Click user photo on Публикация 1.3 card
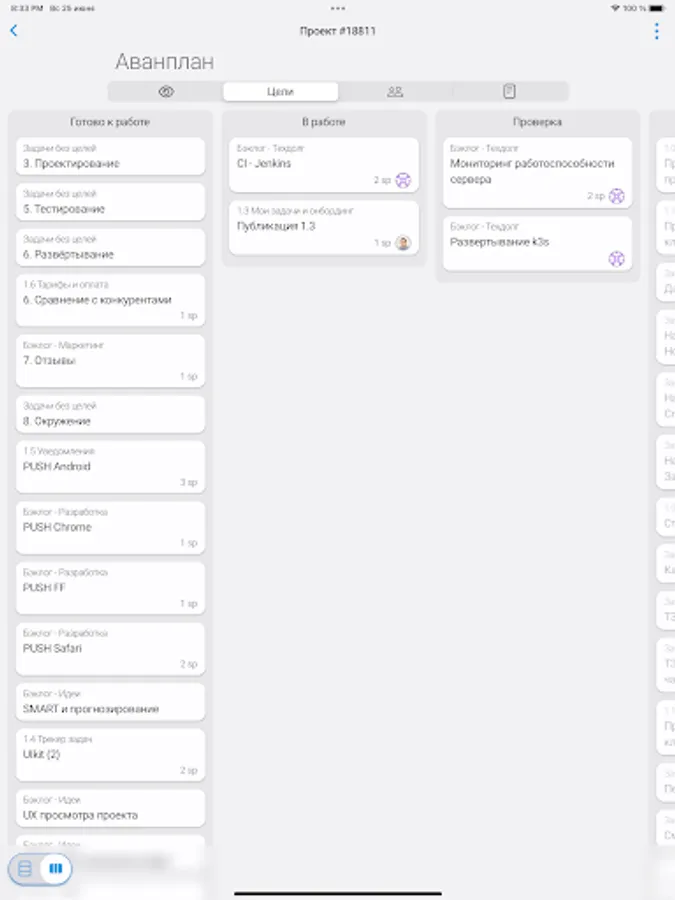 click(403, 243)
